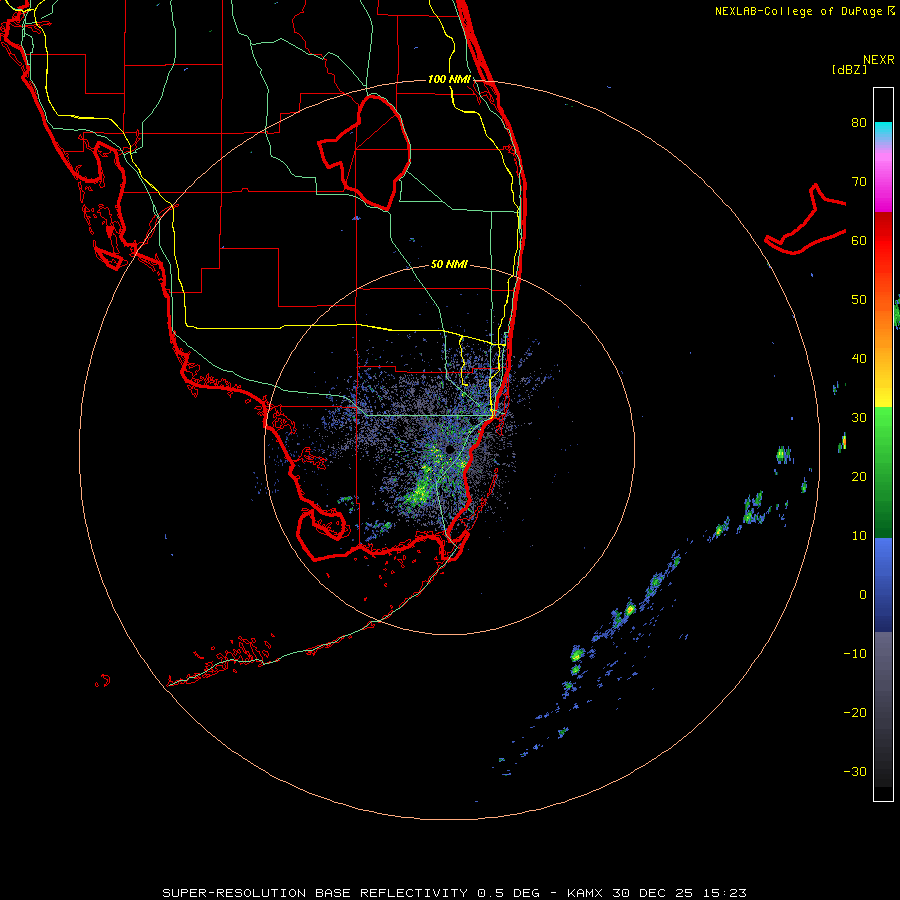The height and width of the screenshot is (900, 900).
Task: Click the Grand Bahama island outline
Action: 805,219
